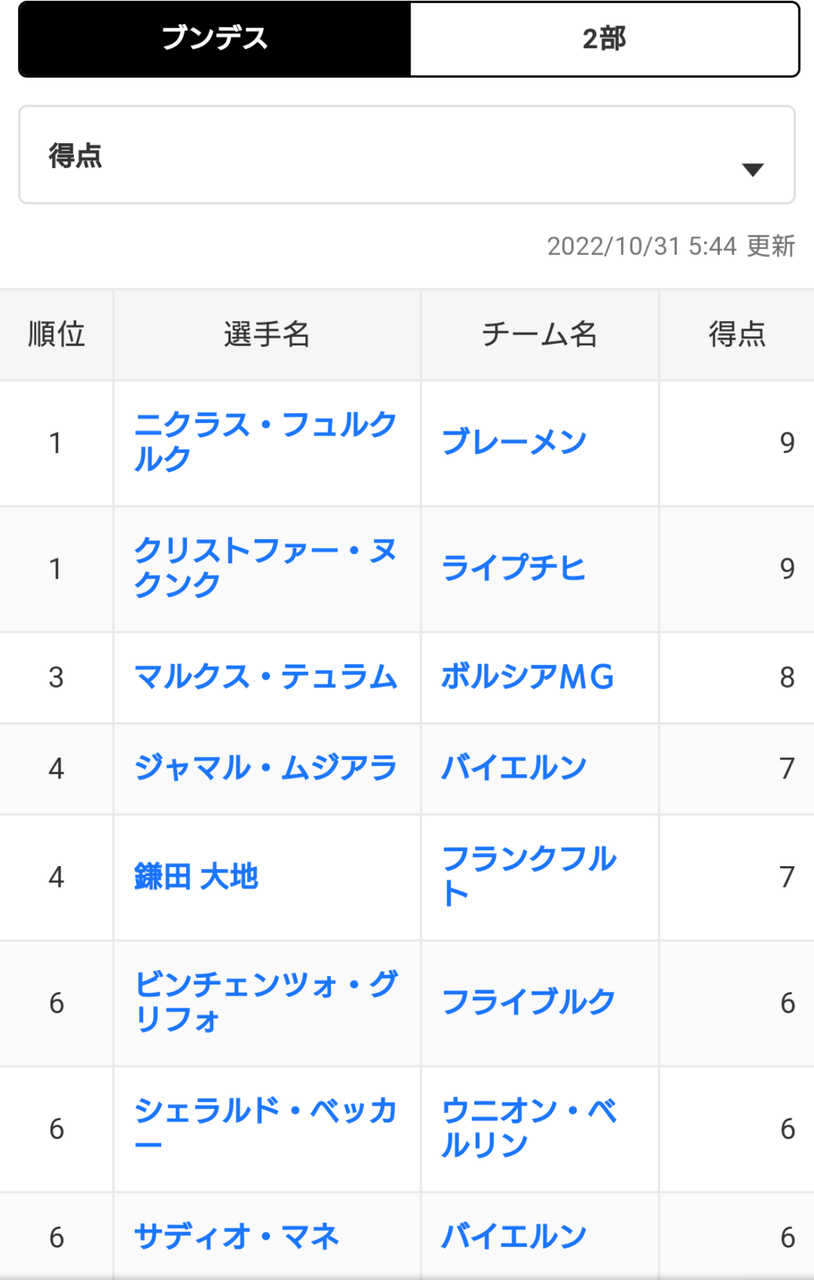Open player シェラルド・ベッカー
This screenshot has height=1280, width=814.
point(265,1129)
